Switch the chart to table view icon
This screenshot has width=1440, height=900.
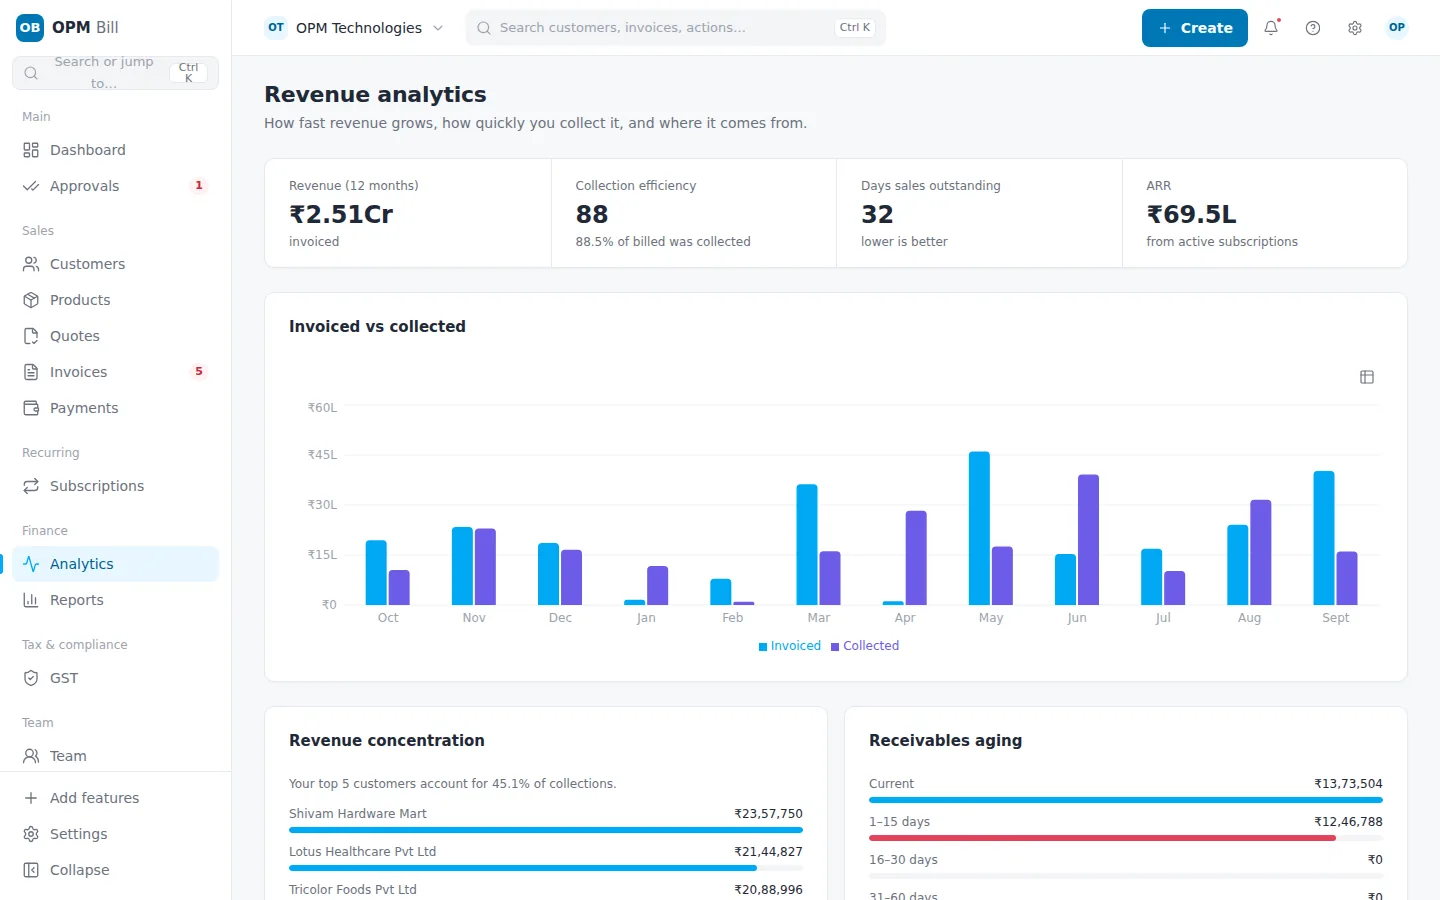[x=1367, y=377]
